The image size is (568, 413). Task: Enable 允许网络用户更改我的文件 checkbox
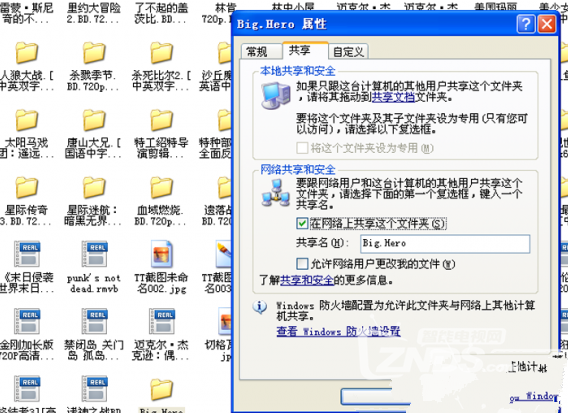tap(302, 264)
